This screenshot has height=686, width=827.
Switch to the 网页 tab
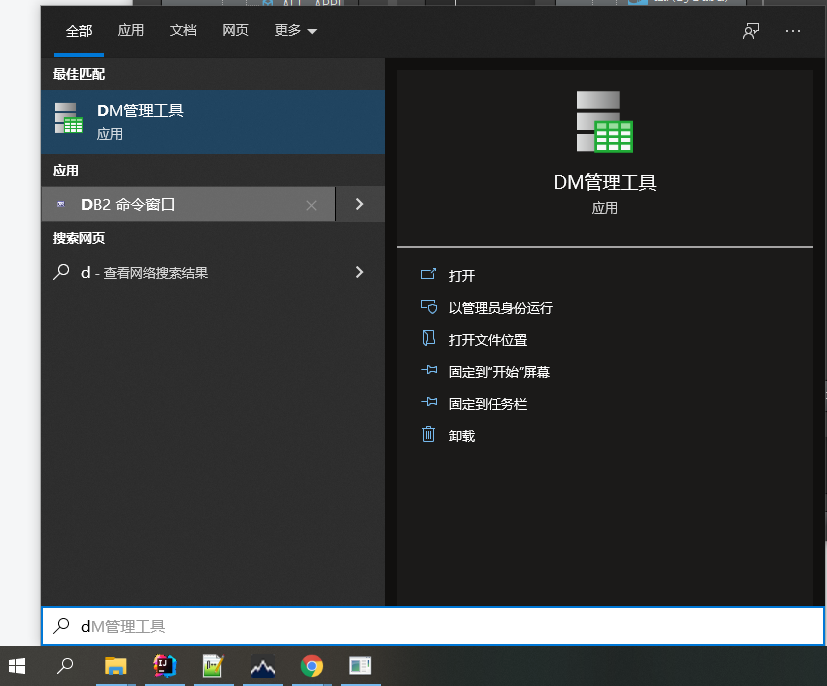click(235, 30)
